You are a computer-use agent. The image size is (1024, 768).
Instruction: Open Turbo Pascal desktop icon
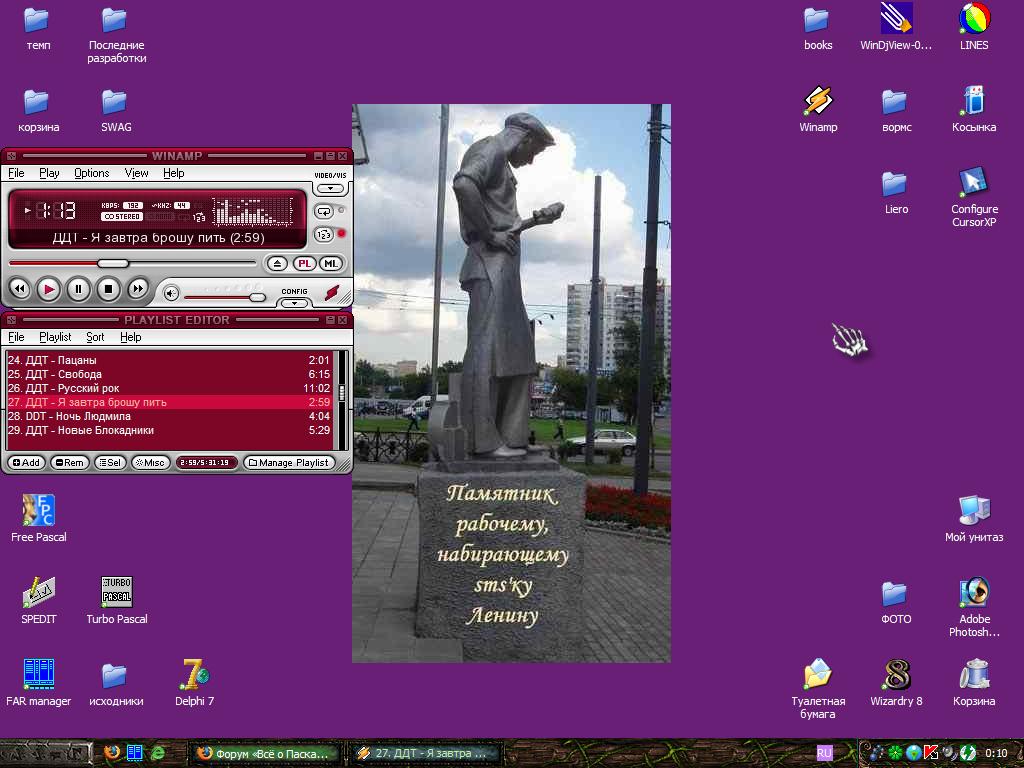(116, 594)
